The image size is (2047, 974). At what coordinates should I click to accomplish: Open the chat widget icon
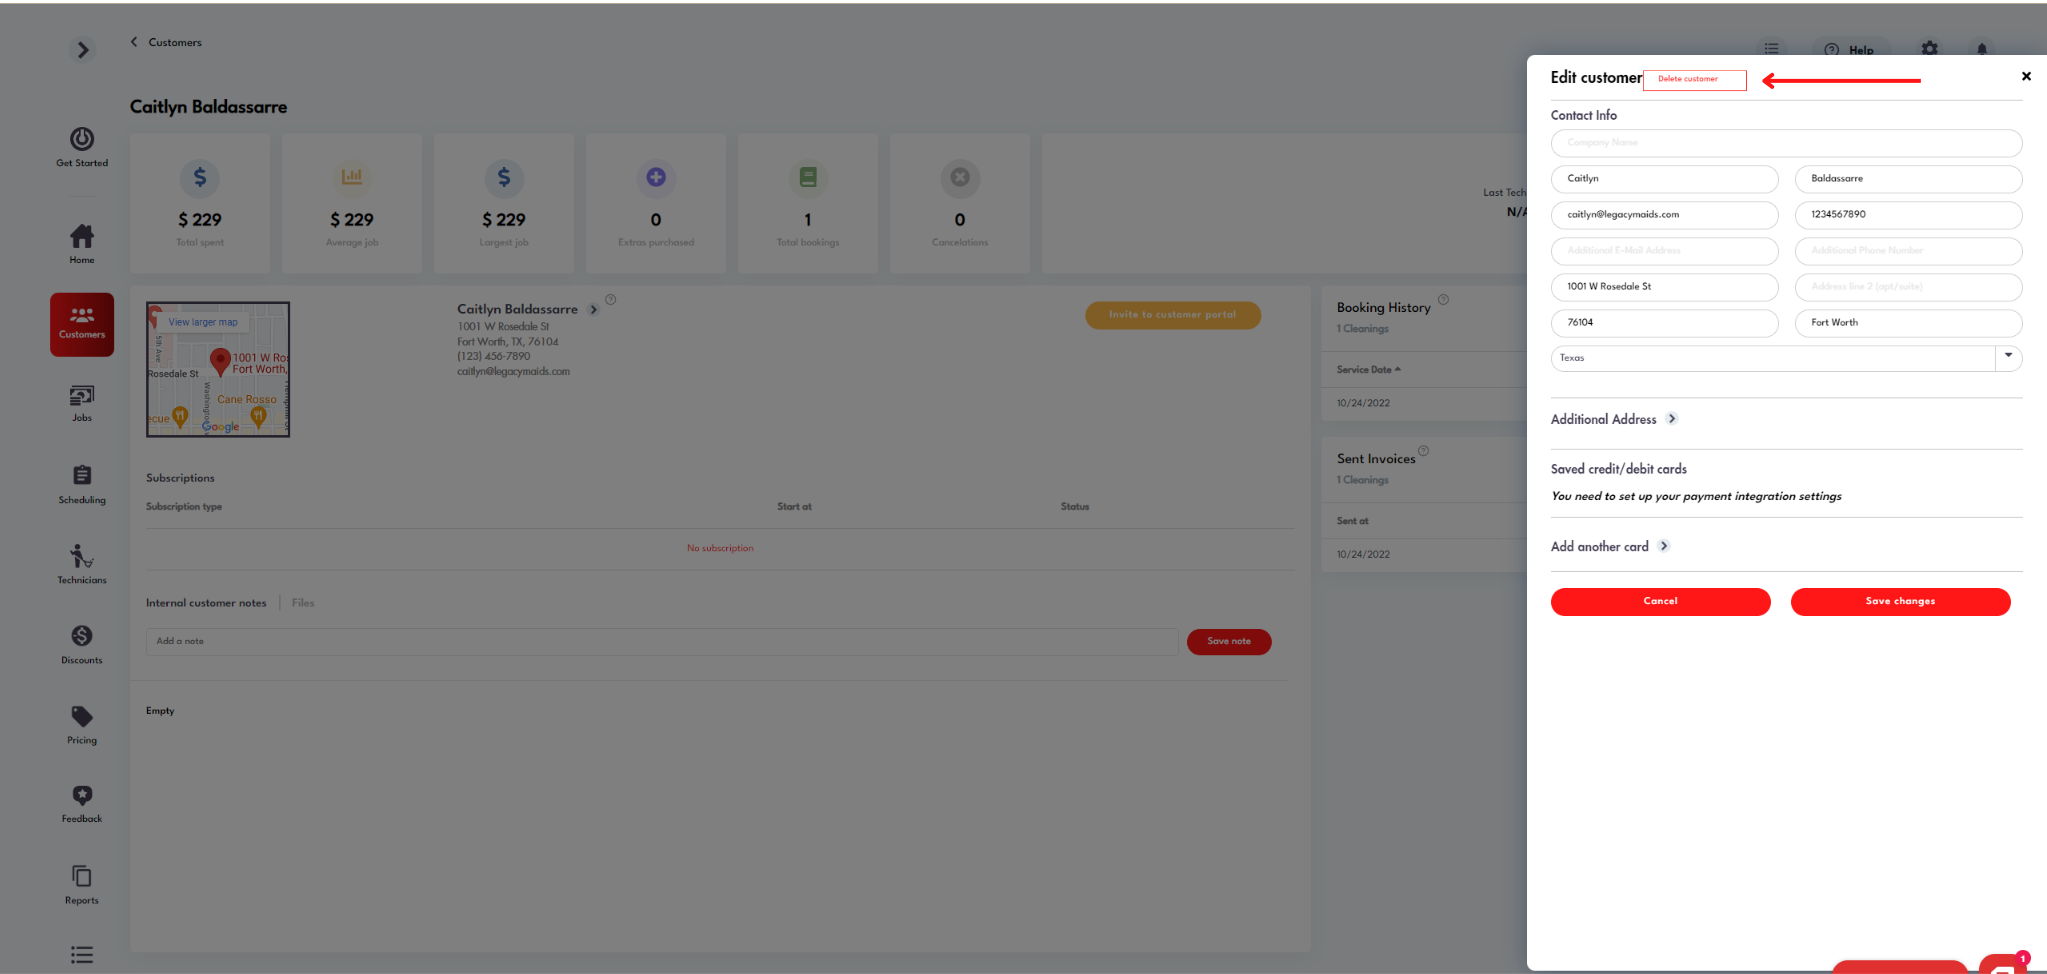click(2004, 964)
